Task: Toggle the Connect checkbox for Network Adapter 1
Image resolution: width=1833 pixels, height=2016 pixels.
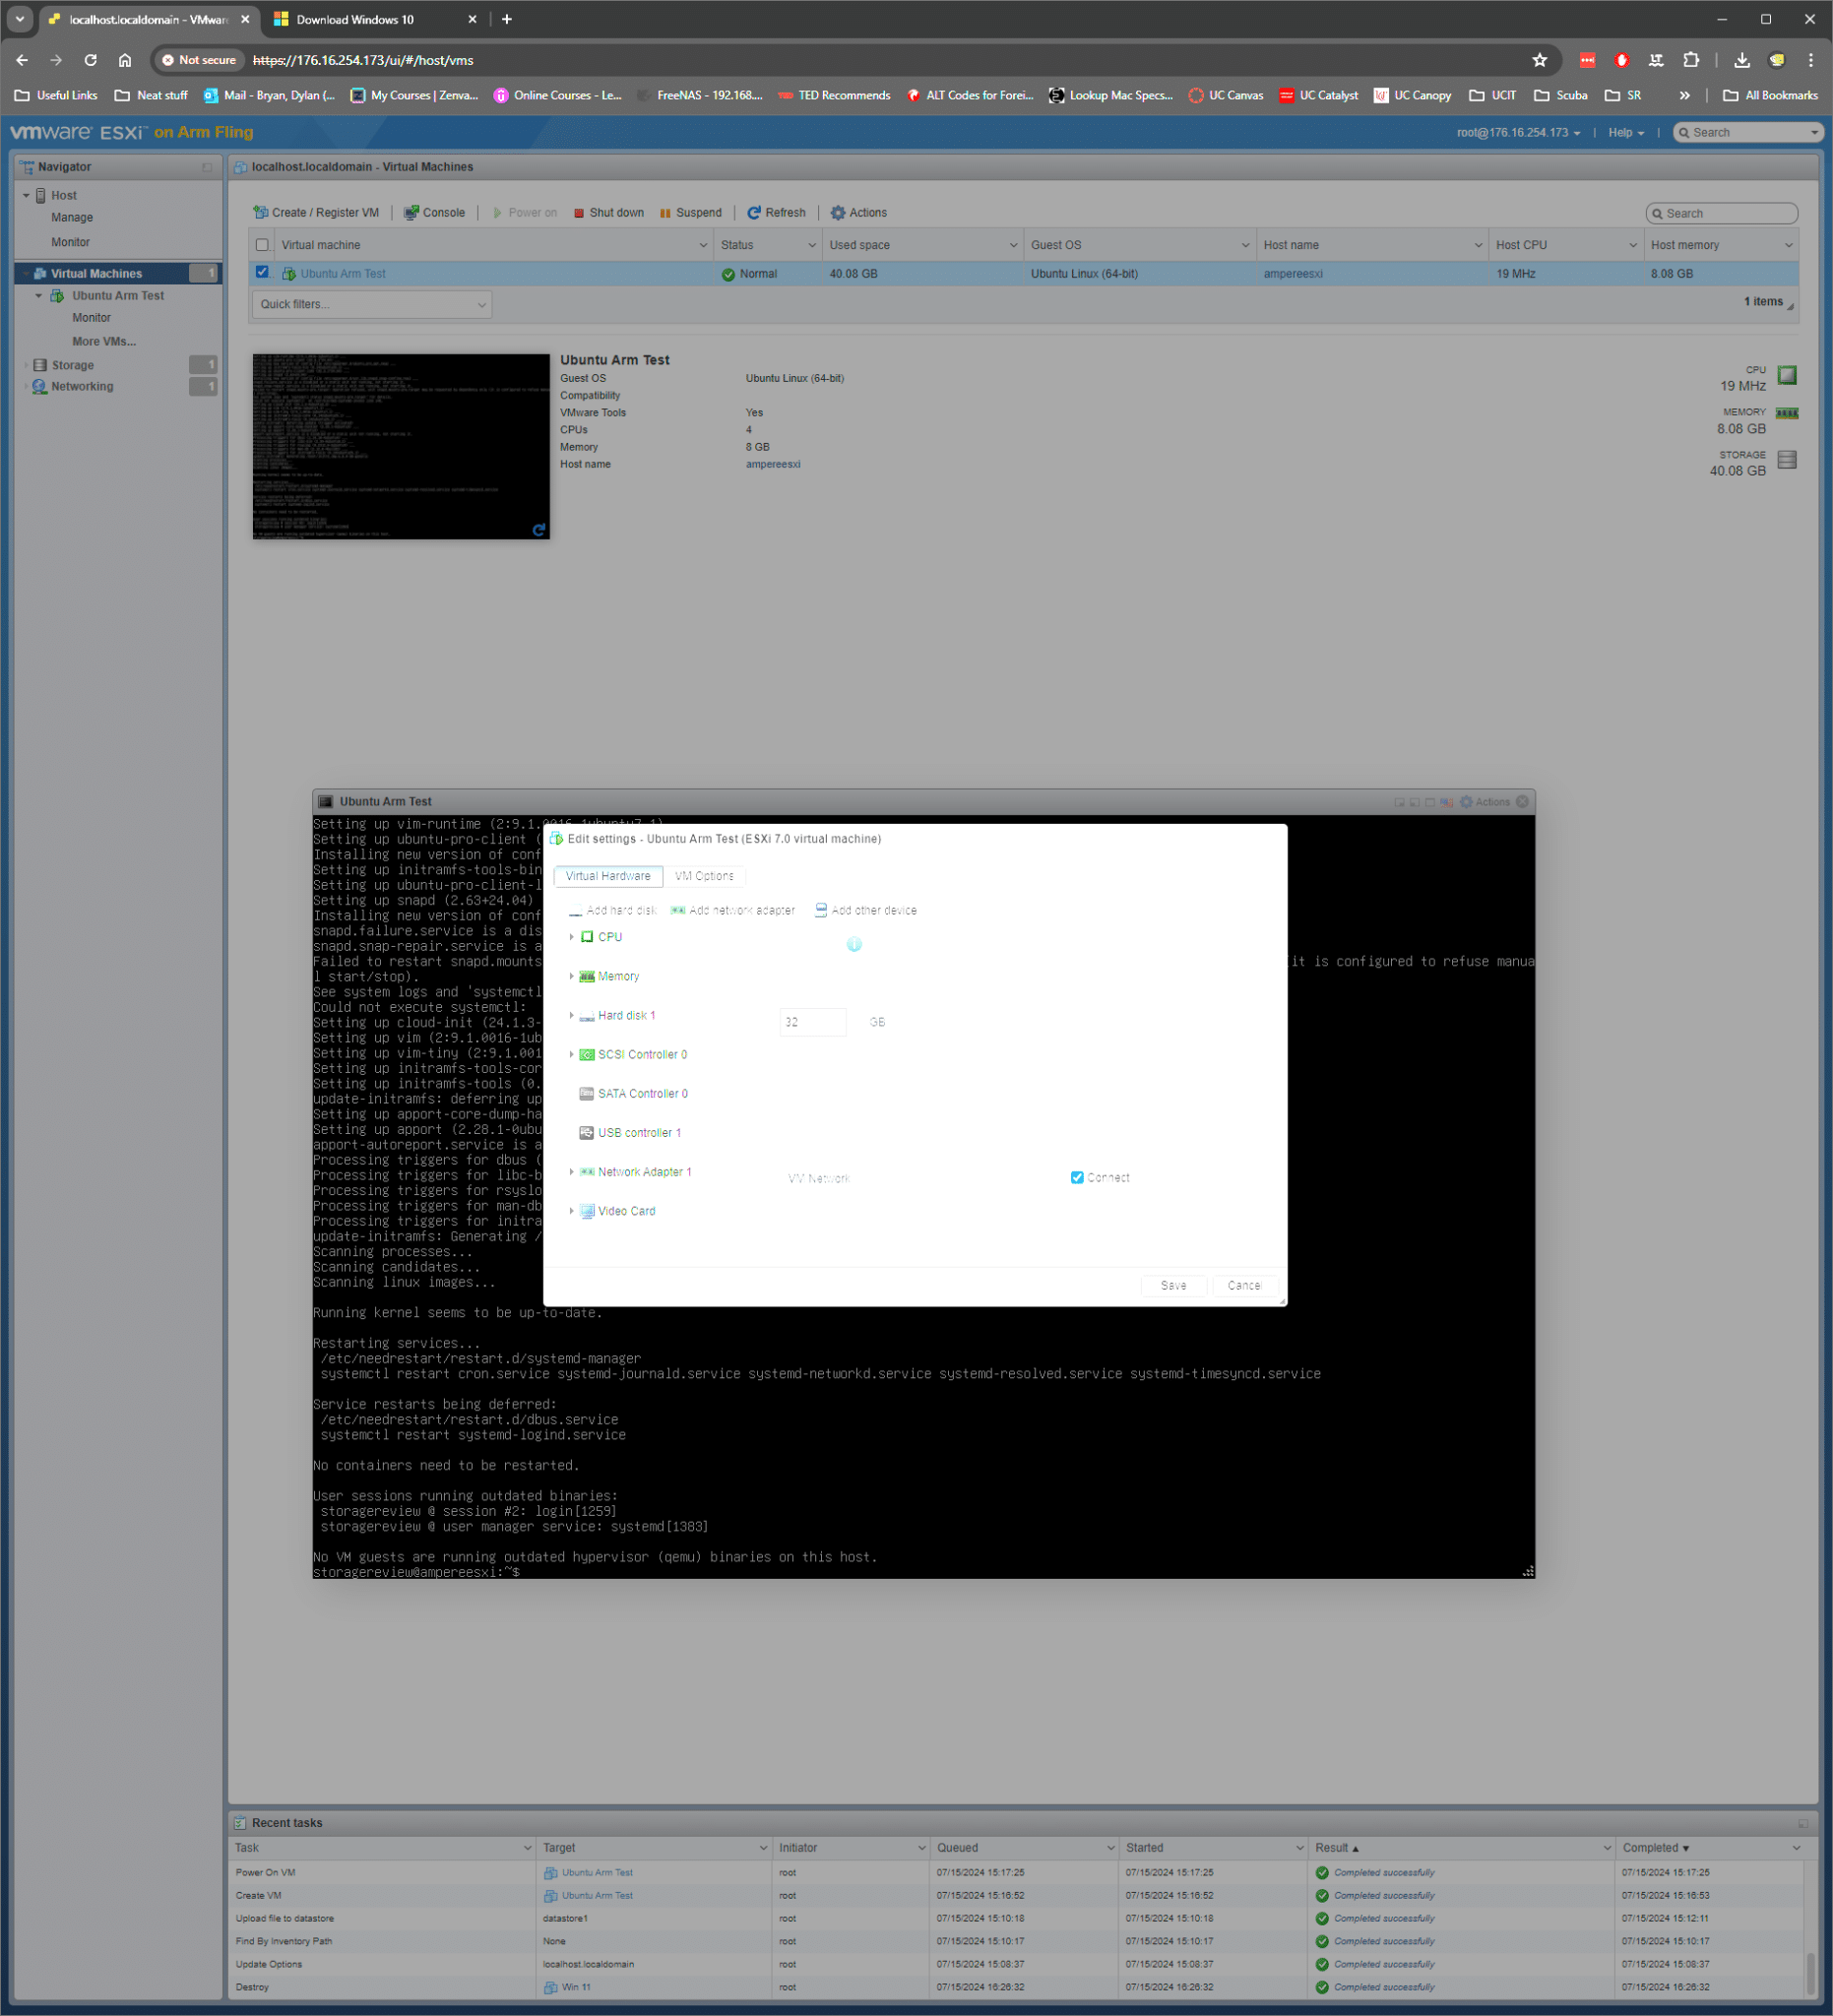Action: coord(1077,1178)
